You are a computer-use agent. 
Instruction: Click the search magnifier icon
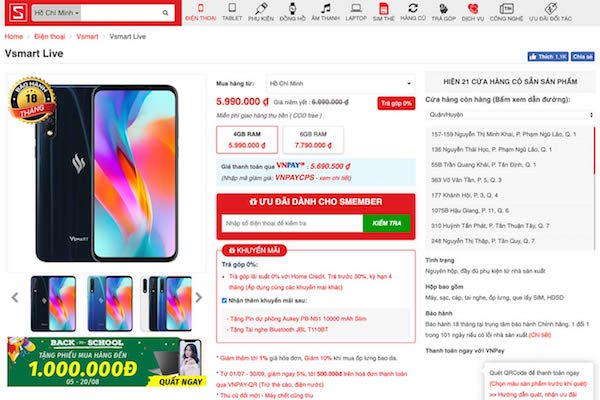tap(165, 13)
